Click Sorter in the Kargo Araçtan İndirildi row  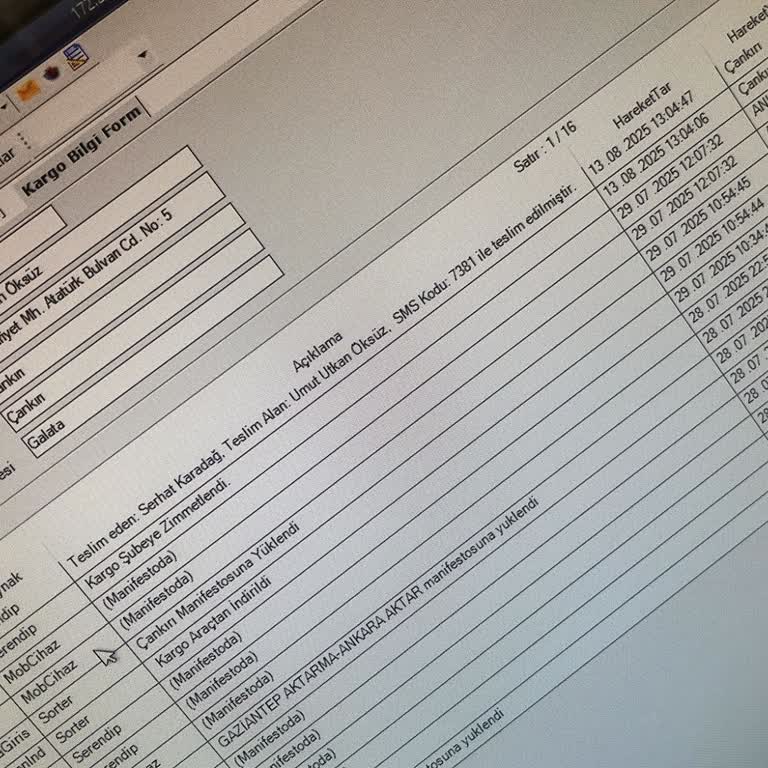point(72,728)
